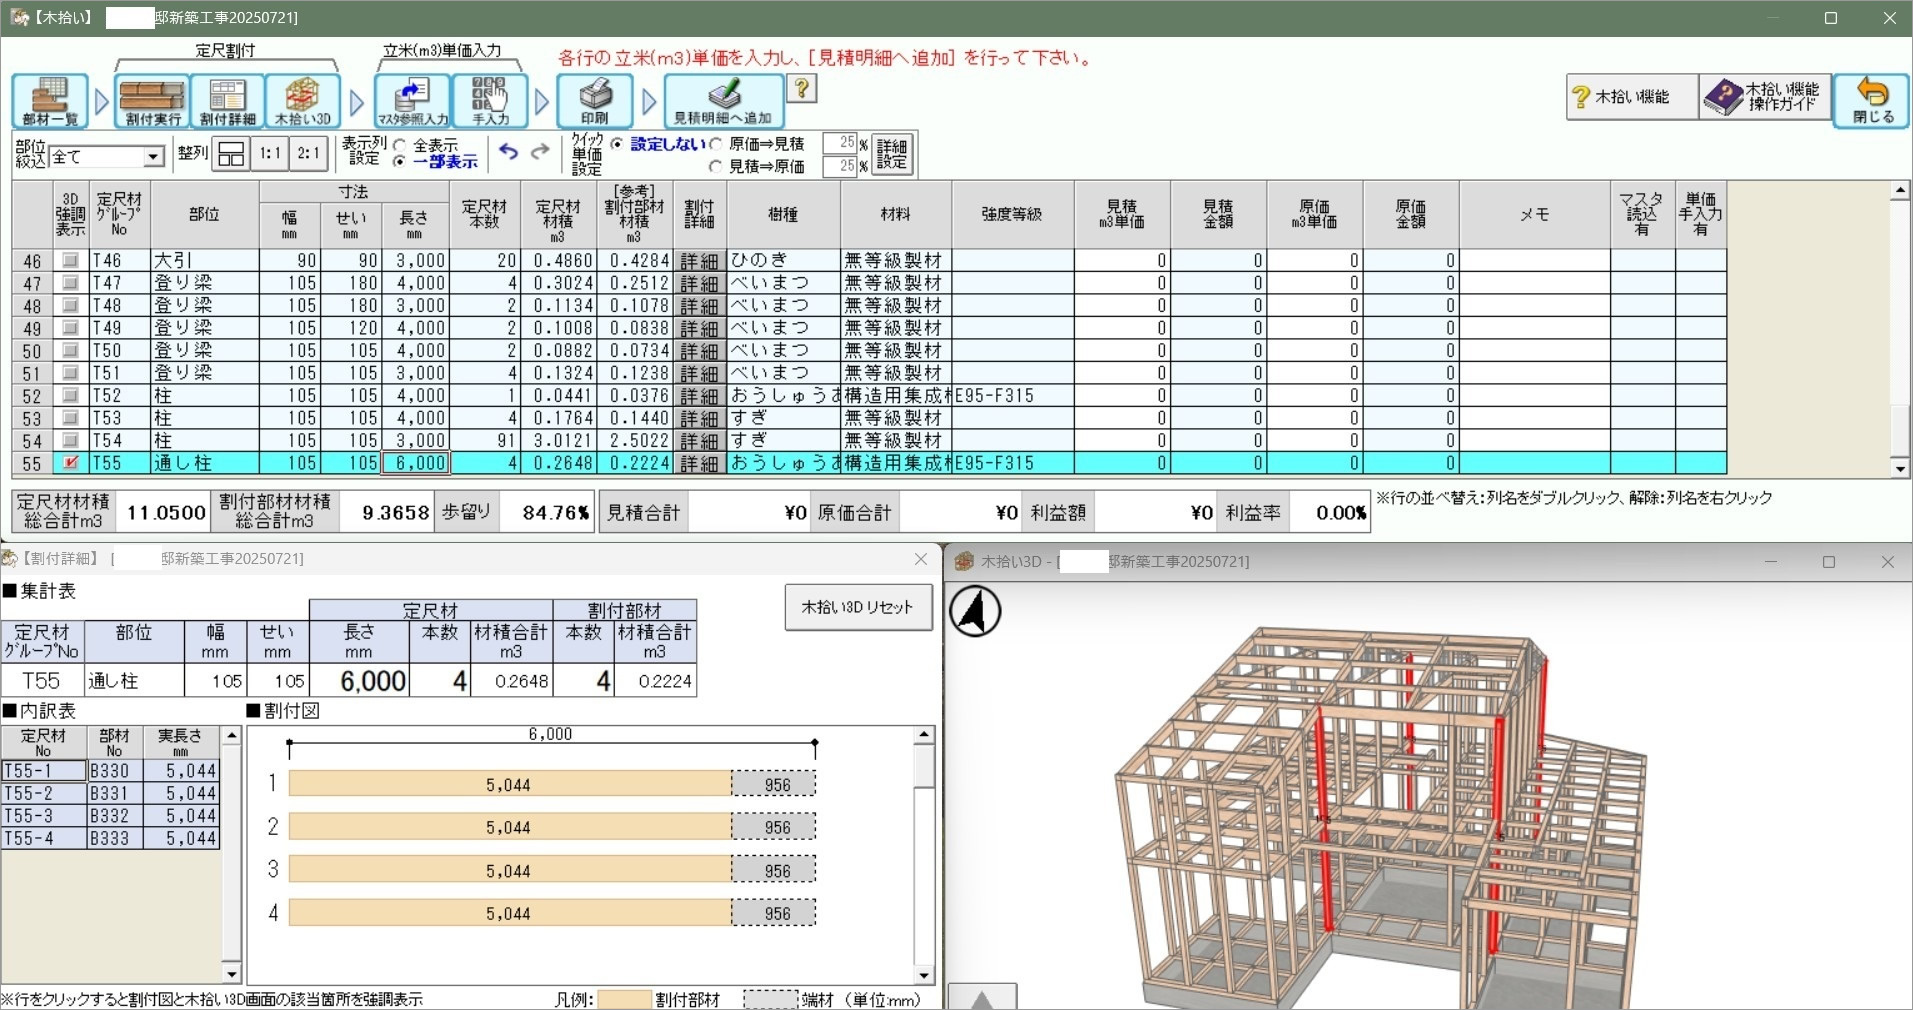
Task: Select 手入力 manual entry
Action: pyautogui.click(x=490, y=101)
